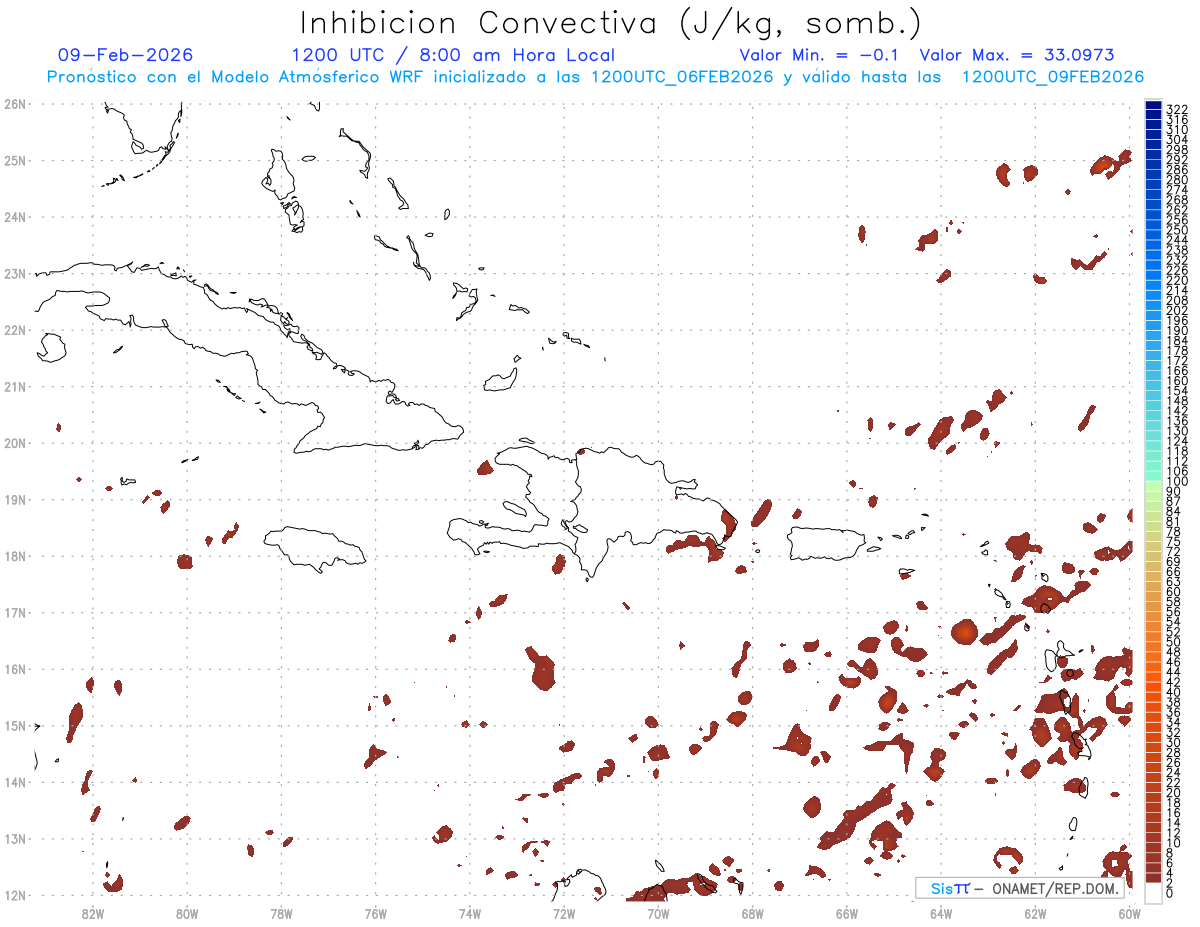Click "1200 UTC / 8:00 am Hora Local"
Image resolution: width=1200 pixels, height=927 pixels.
pyautogui.click(x=453, y=55)
